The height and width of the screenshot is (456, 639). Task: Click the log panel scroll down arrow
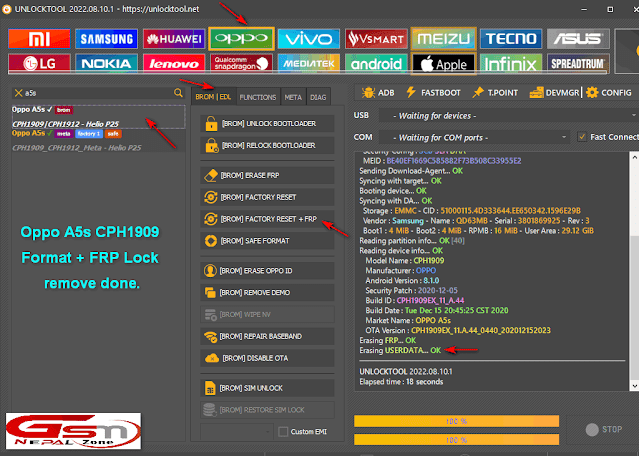(x=635, y=386)
